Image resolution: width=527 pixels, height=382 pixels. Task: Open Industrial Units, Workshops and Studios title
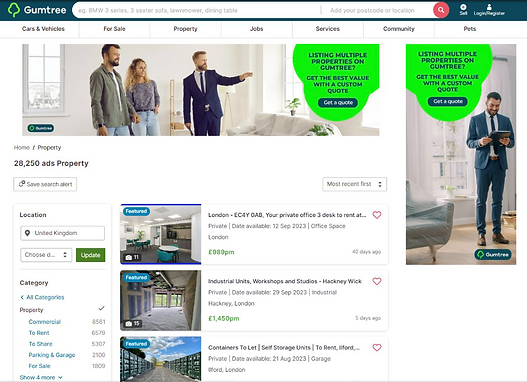[285, 281]
